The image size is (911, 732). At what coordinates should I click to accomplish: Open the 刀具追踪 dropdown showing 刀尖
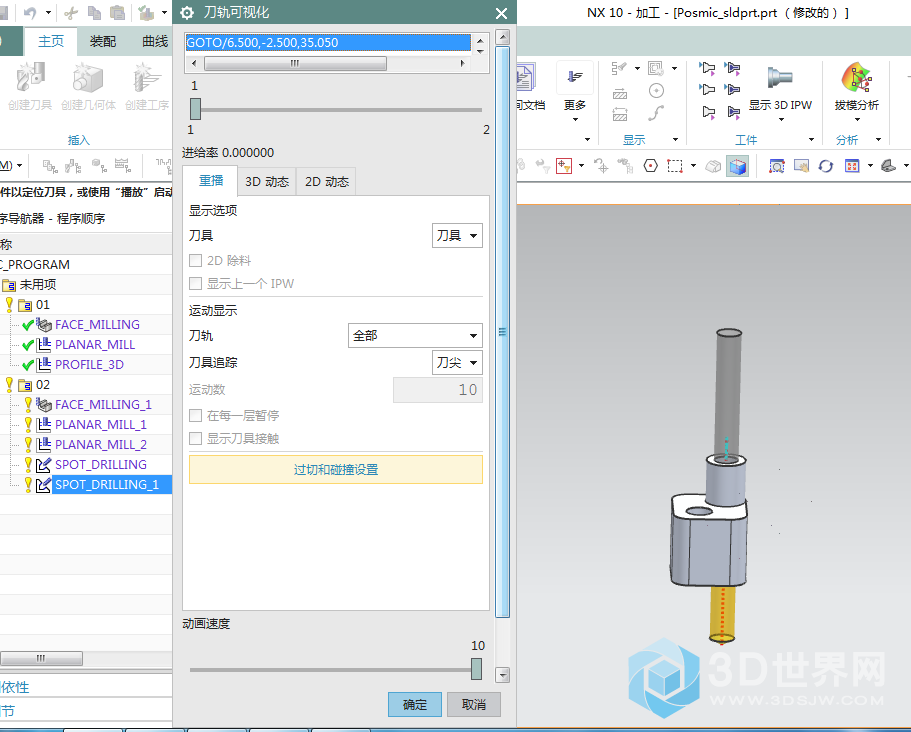pos(458,362)
